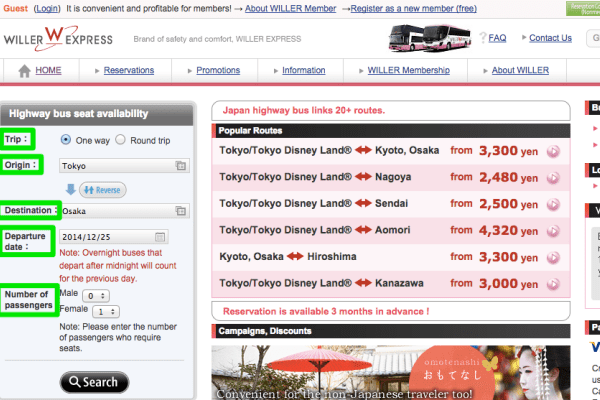This screenshot has height=400, width=600.
Task: Click the Departure date input field
Action: click(x=105, y=237)
